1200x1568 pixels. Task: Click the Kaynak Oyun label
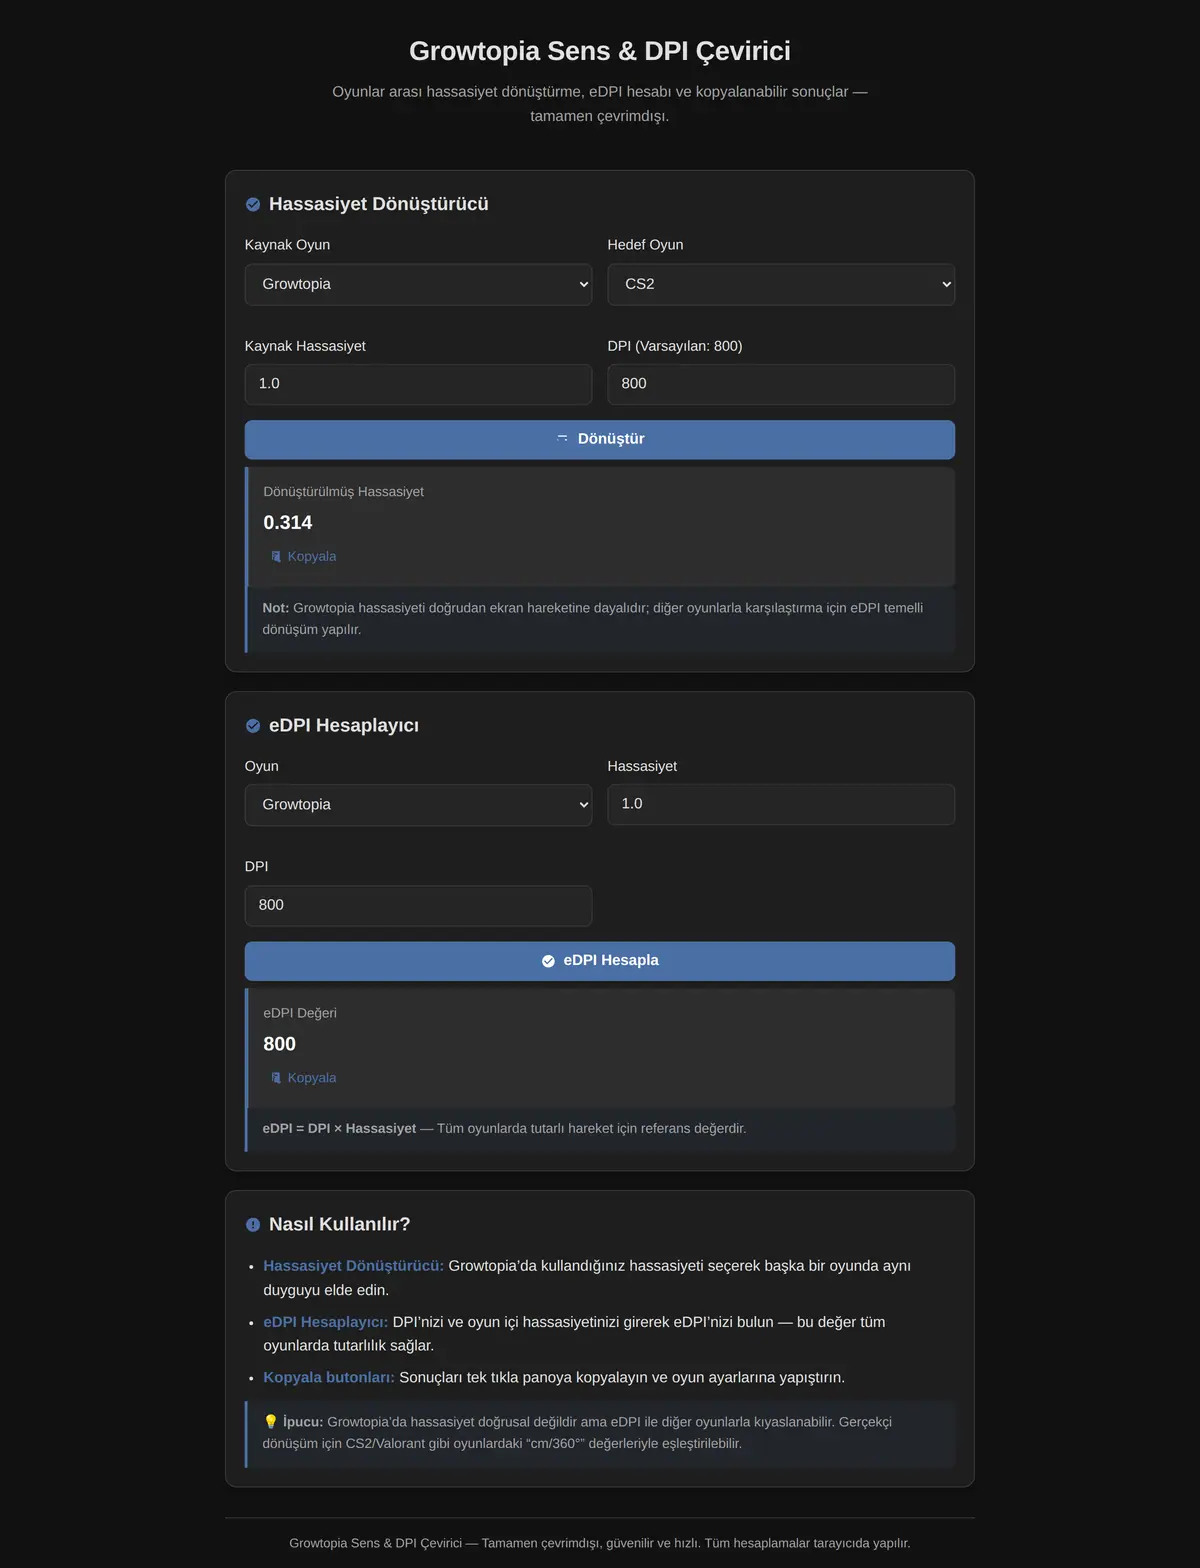tap(287, 245)
